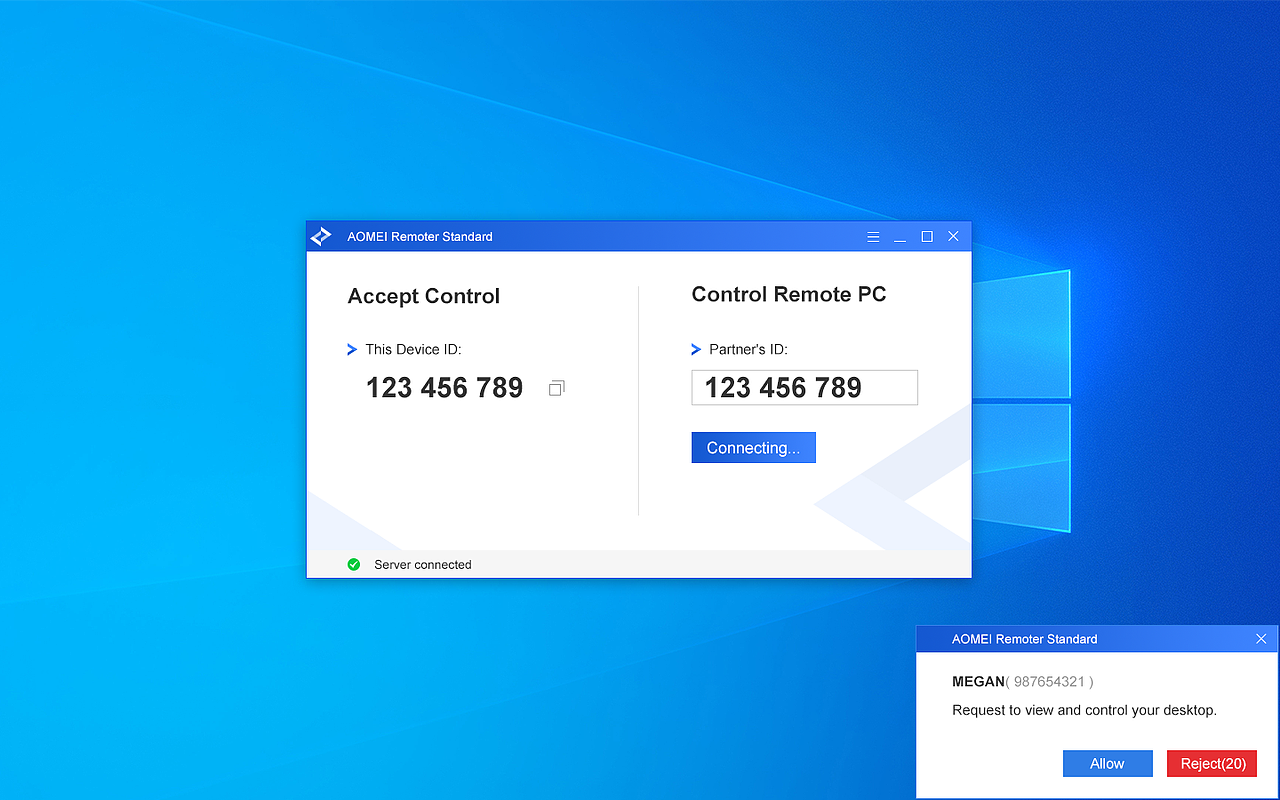The image size is (1280, 800).
Task: Click the 'Server connected' status text
Action: (x=423, y=565)
